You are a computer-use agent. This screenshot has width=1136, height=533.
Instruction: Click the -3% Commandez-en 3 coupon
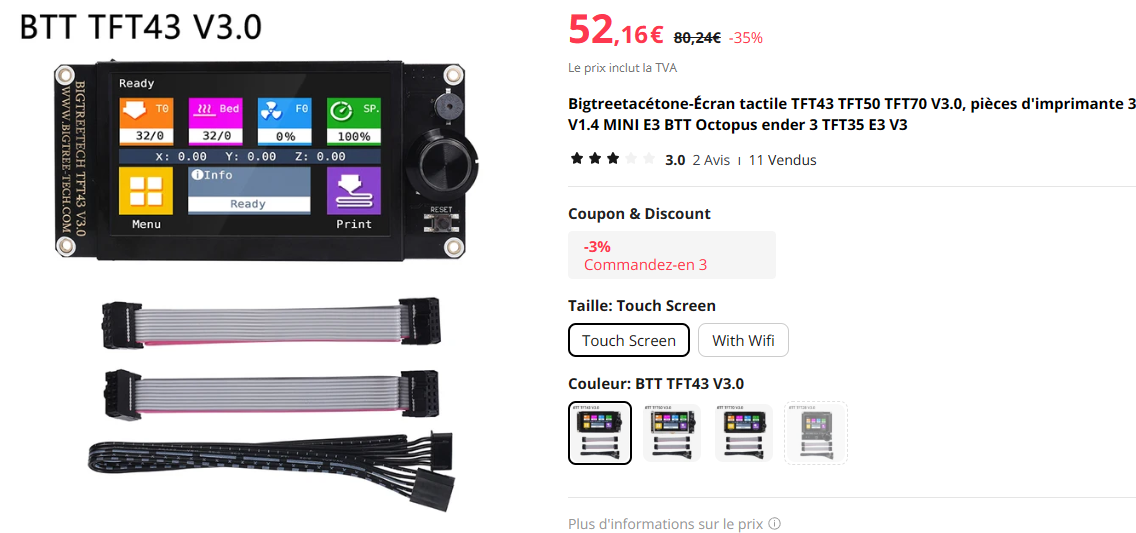(x=672, y=255)
